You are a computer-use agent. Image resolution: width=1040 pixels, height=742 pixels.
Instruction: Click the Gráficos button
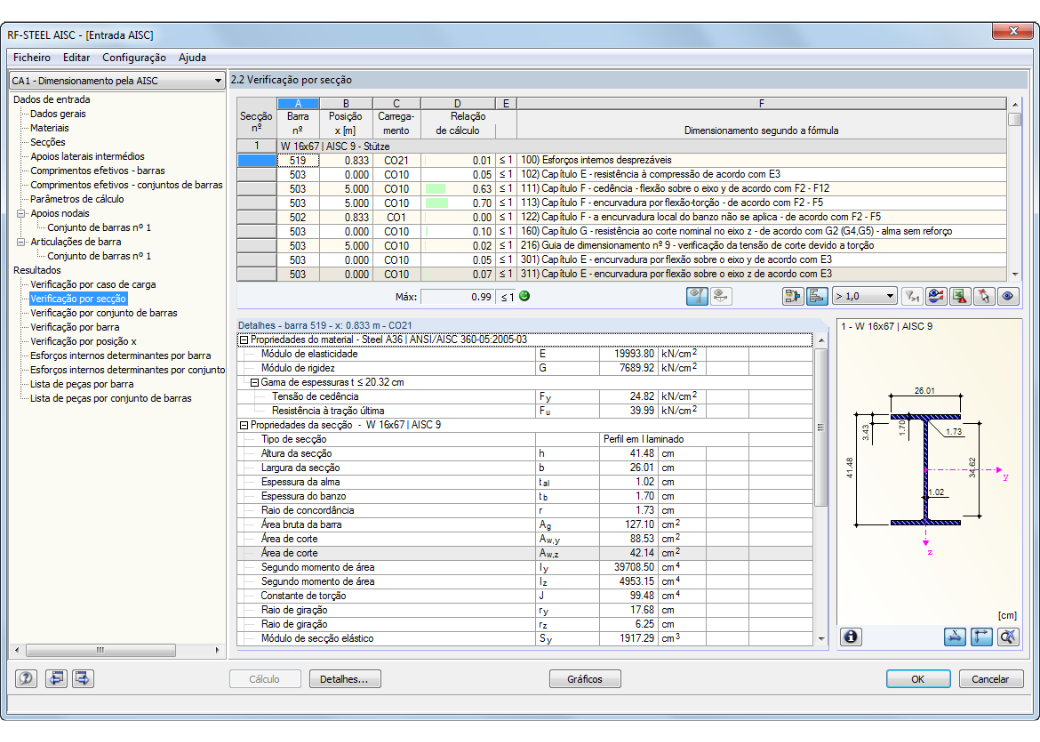585,679
